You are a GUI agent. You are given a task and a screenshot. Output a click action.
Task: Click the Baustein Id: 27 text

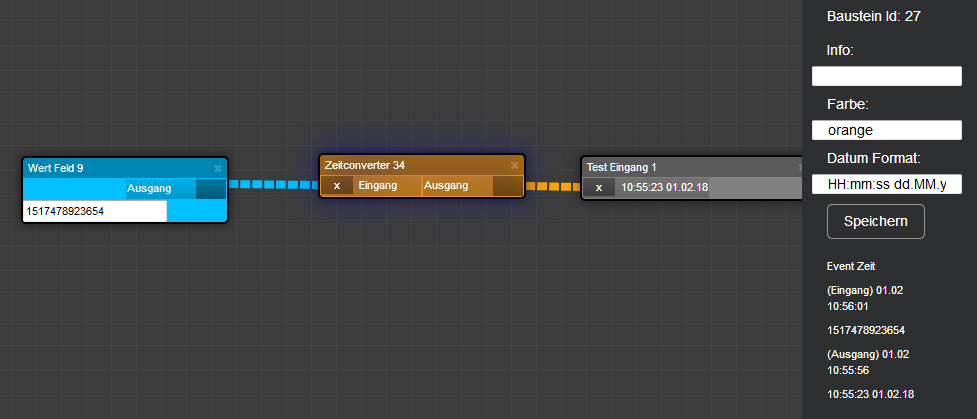(874, 17)
